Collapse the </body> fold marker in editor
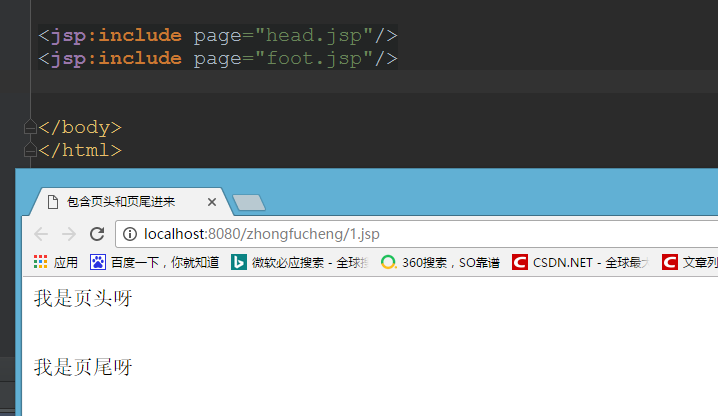Screen dimensions: 718x416 point(30,127)
